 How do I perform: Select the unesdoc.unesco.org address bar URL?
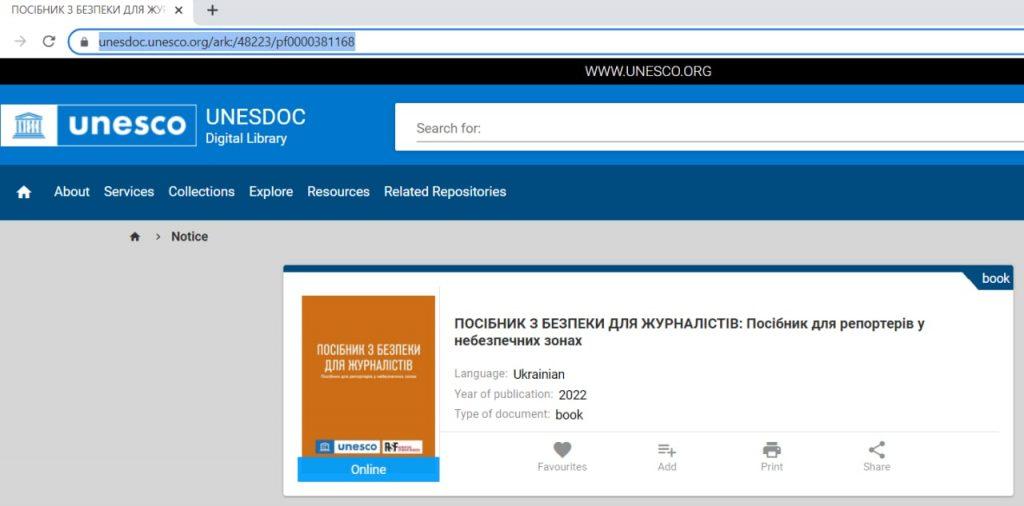[227, 42]
